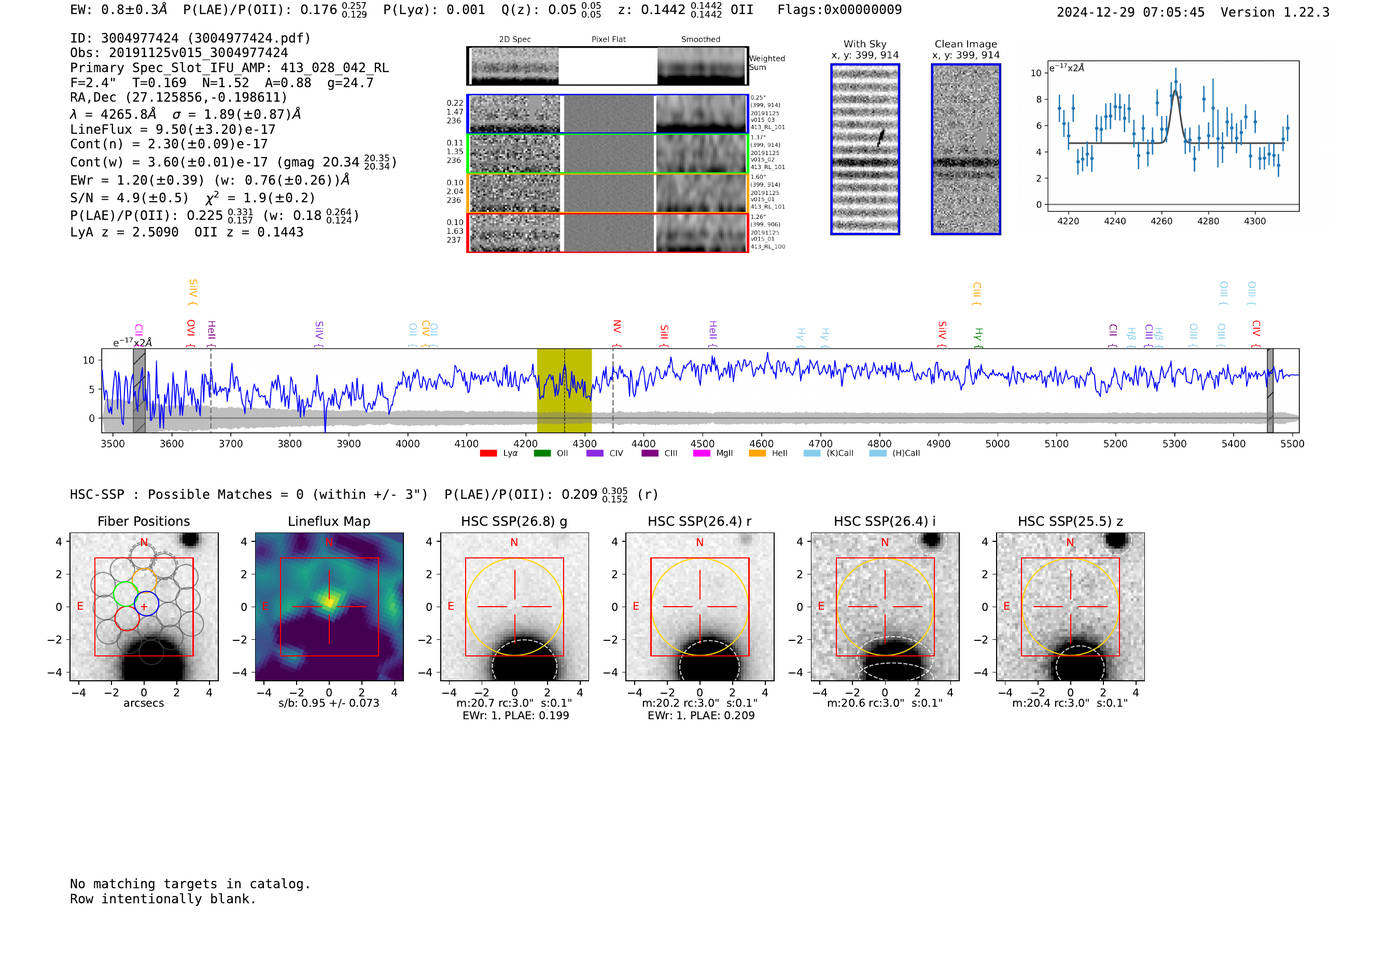The height and width of the screenshot is (953, 1400).
Task: Select the orange-bordered fiber 2D spectrum row
Action: 608,193
